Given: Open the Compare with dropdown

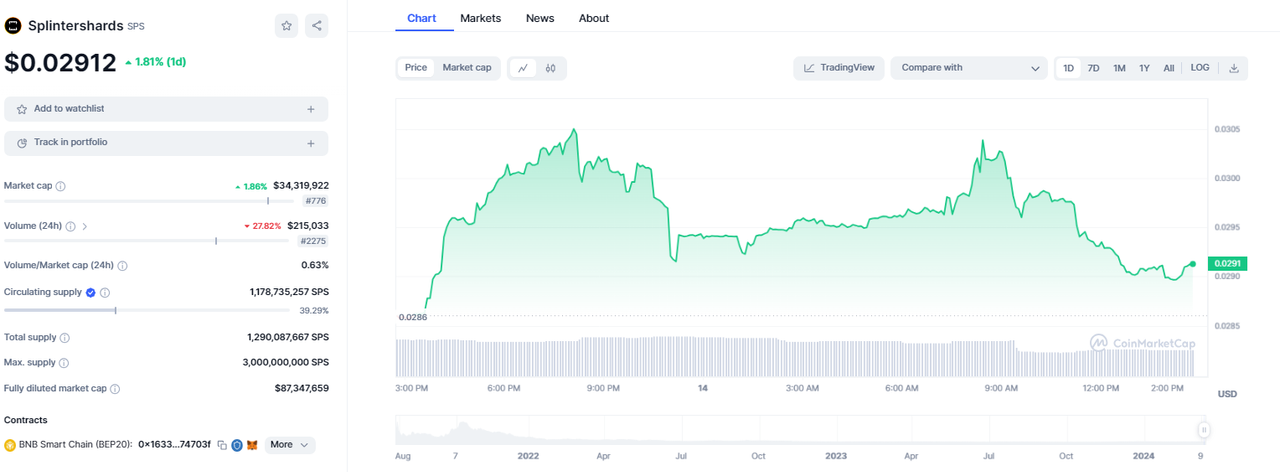Looking at the screenshot, I should [x=969, y=68].
